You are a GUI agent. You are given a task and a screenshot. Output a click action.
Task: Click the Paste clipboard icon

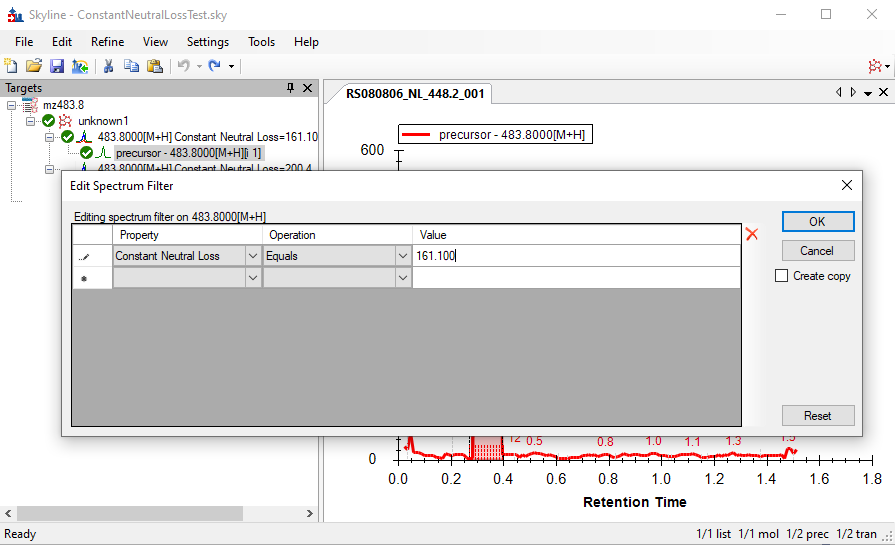[154, 66]
